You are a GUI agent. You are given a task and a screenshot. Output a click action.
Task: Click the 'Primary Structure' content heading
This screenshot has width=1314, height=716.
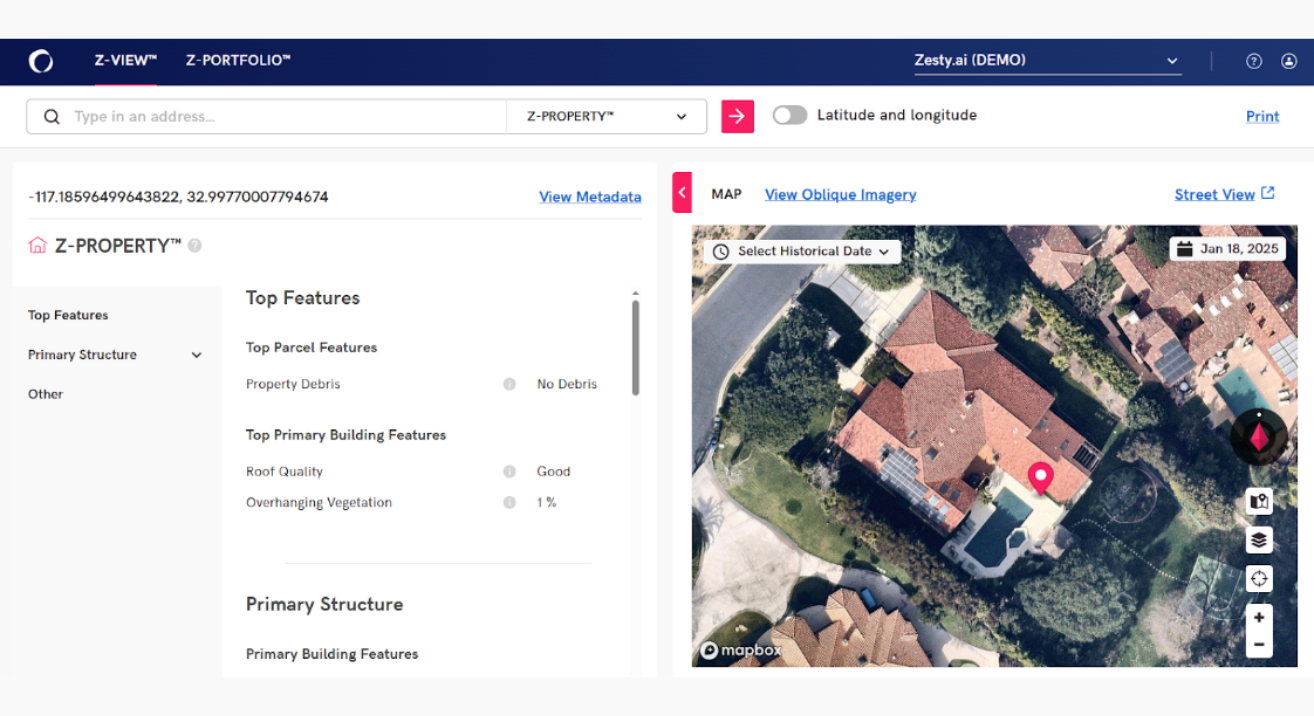point(324,604)
